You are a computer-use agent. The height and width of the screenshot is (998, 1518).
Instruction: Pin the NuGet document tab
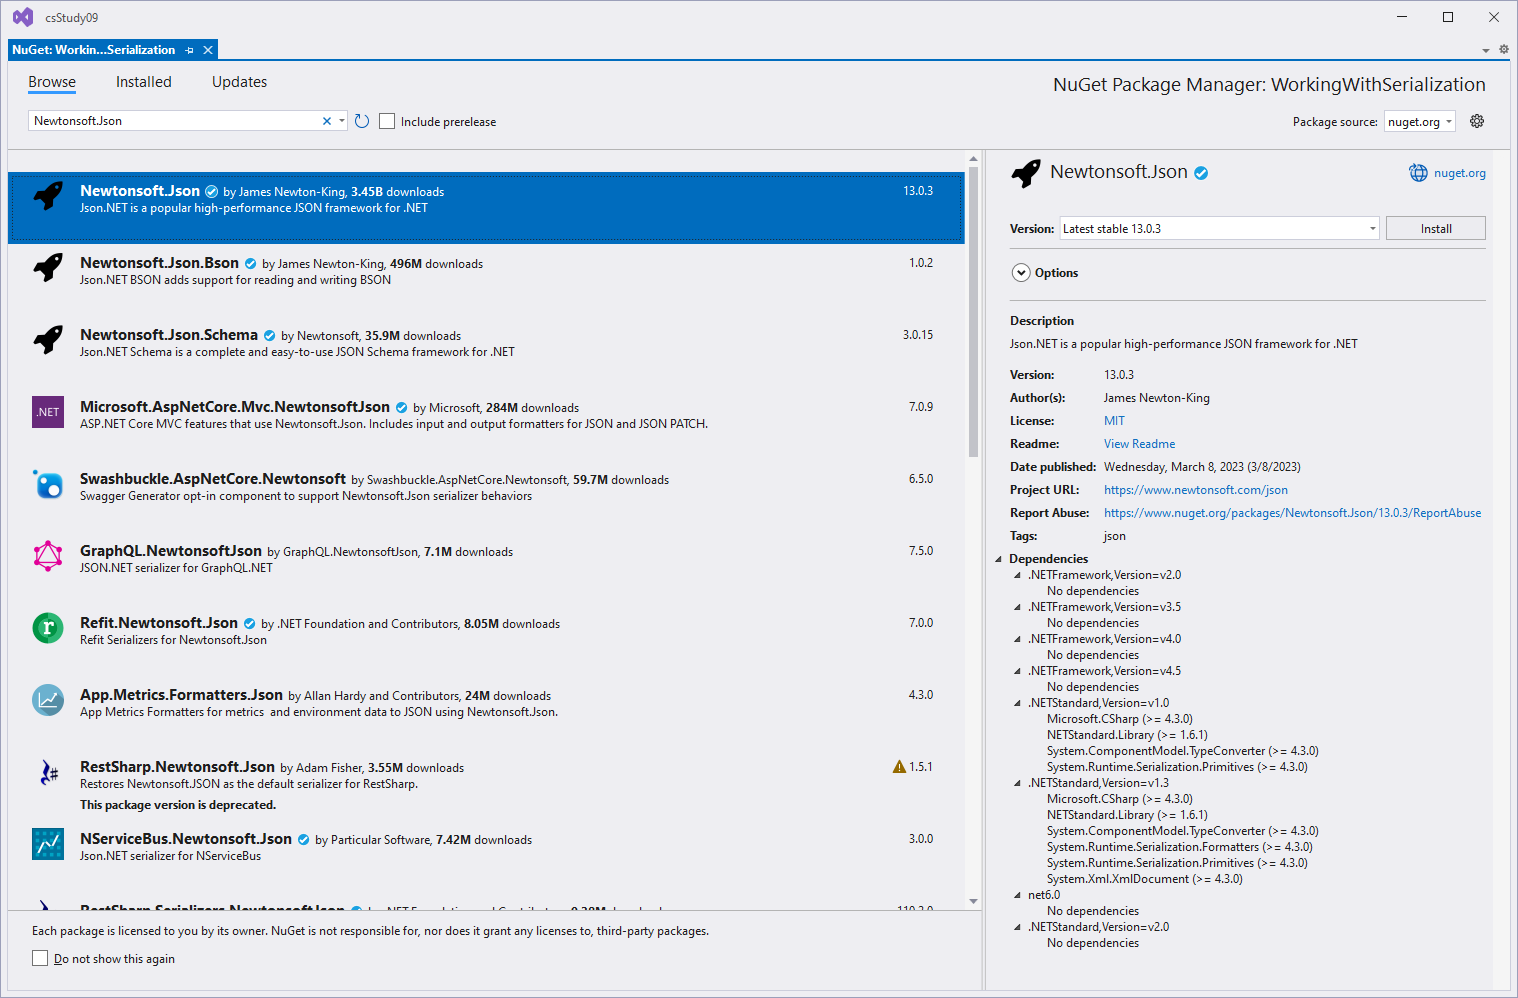pos(190,50)
